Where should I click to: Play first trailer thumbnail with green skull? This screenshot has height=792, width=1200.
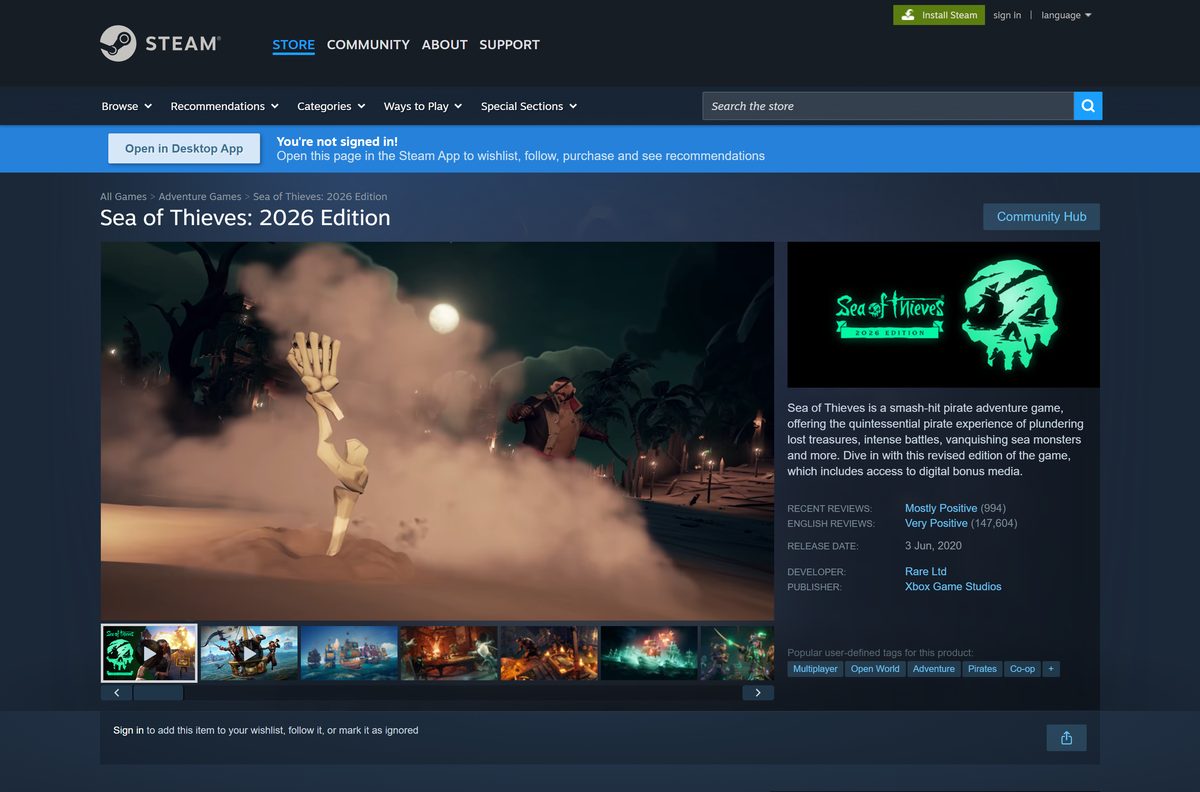tap(149, 653)
